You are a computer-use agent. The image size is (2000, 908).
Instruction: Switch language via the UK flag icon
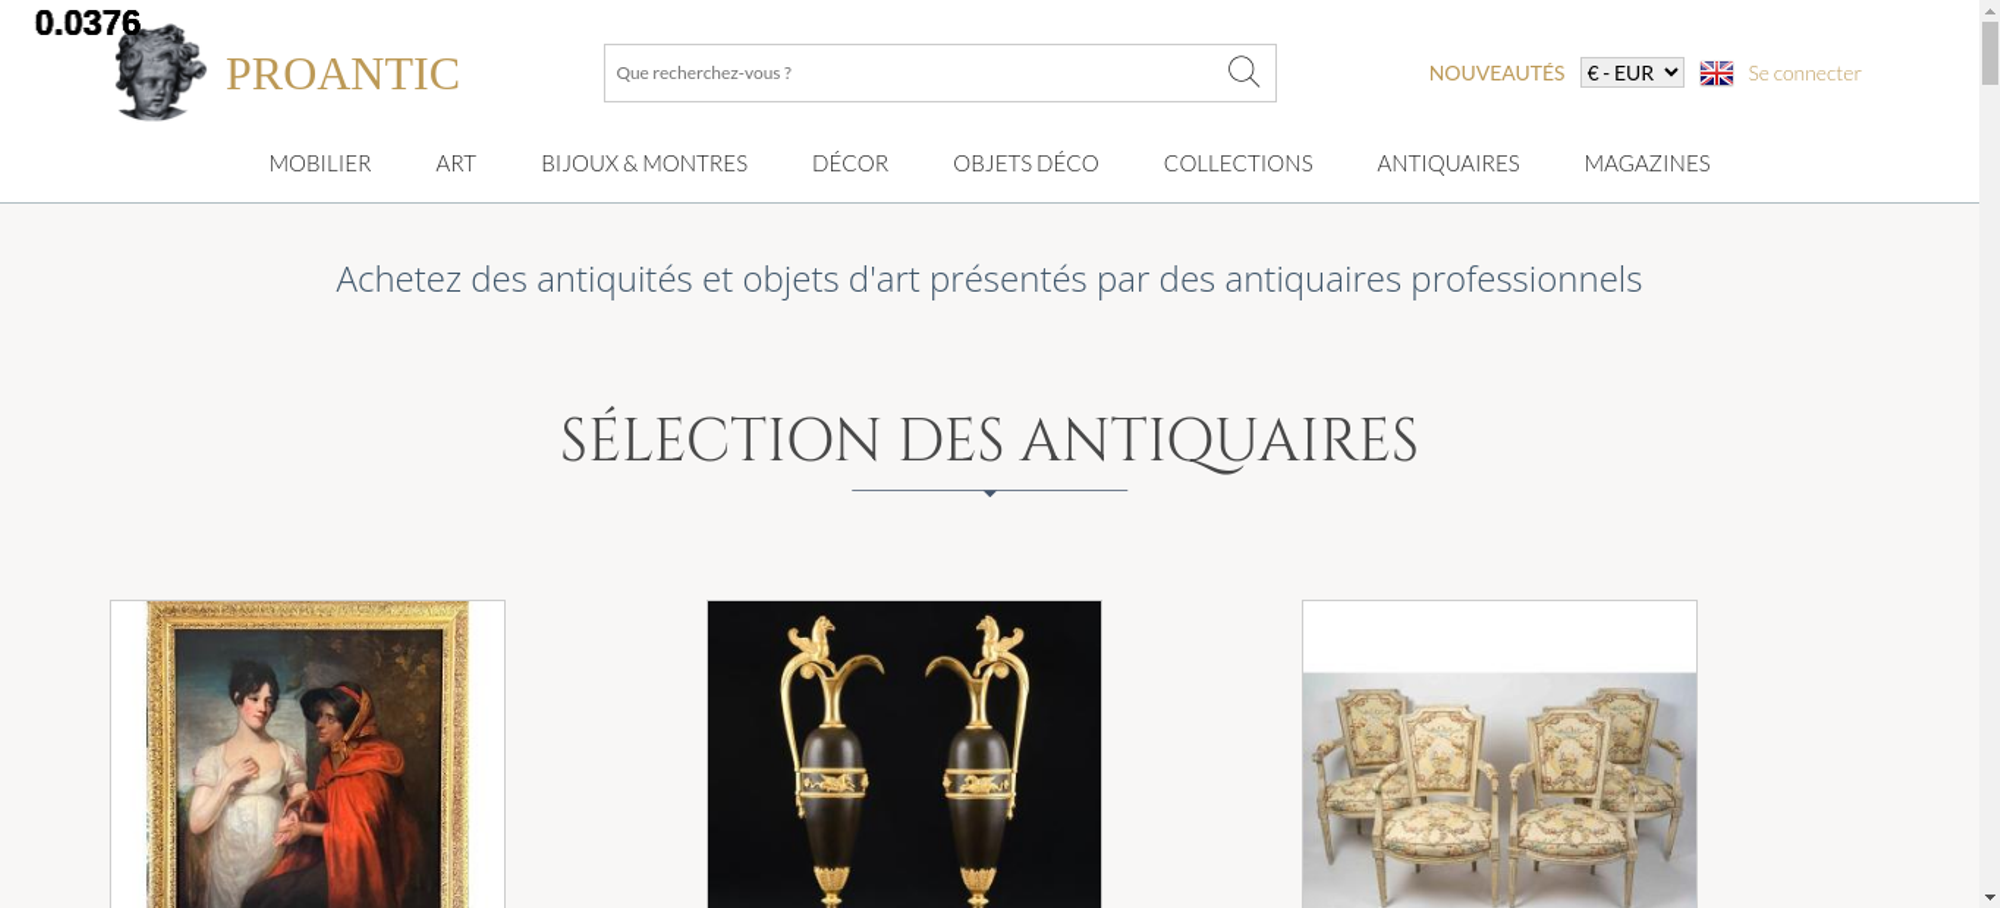(1716, 73)
